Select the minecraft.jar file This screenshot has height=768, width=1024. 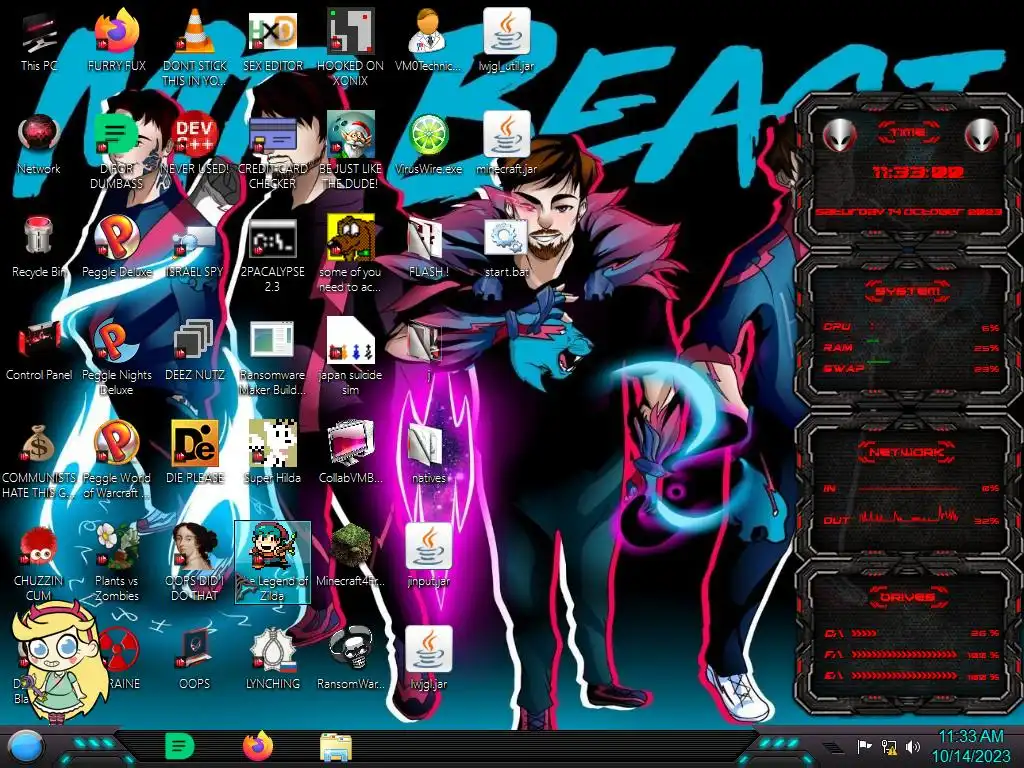click(506, 144)
